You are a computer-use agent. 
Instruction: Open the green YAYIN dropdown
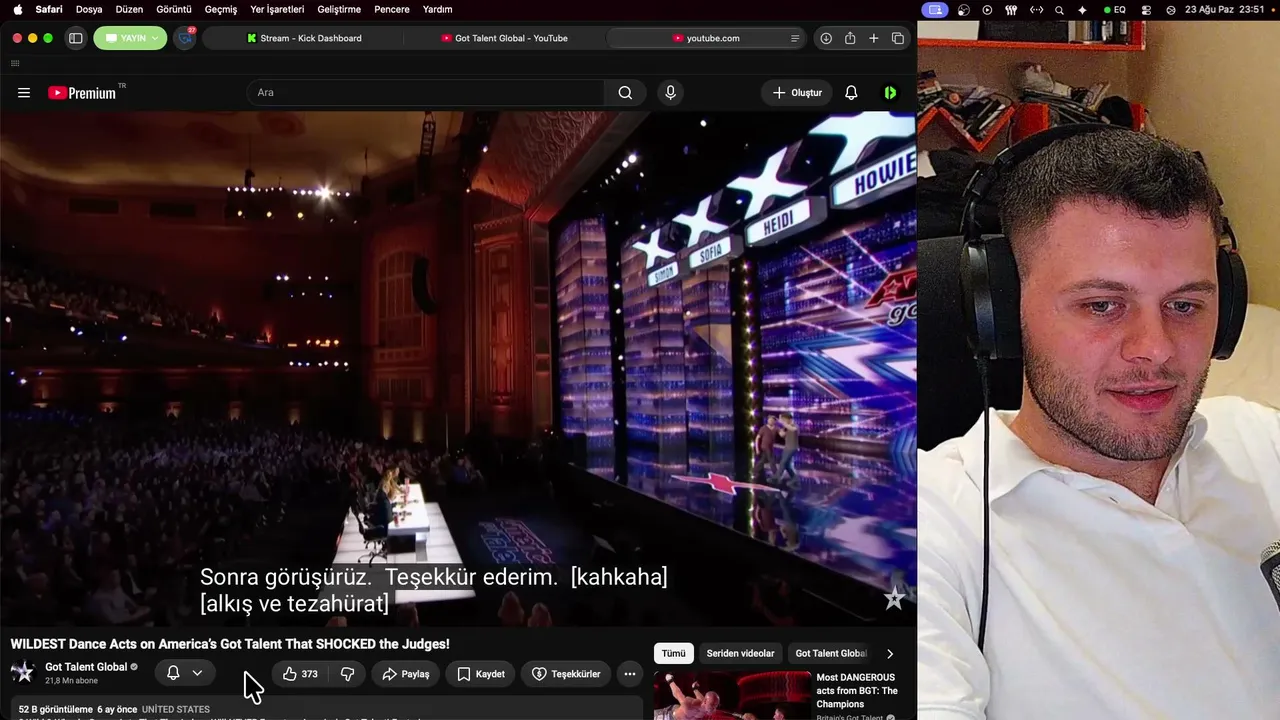130,38
